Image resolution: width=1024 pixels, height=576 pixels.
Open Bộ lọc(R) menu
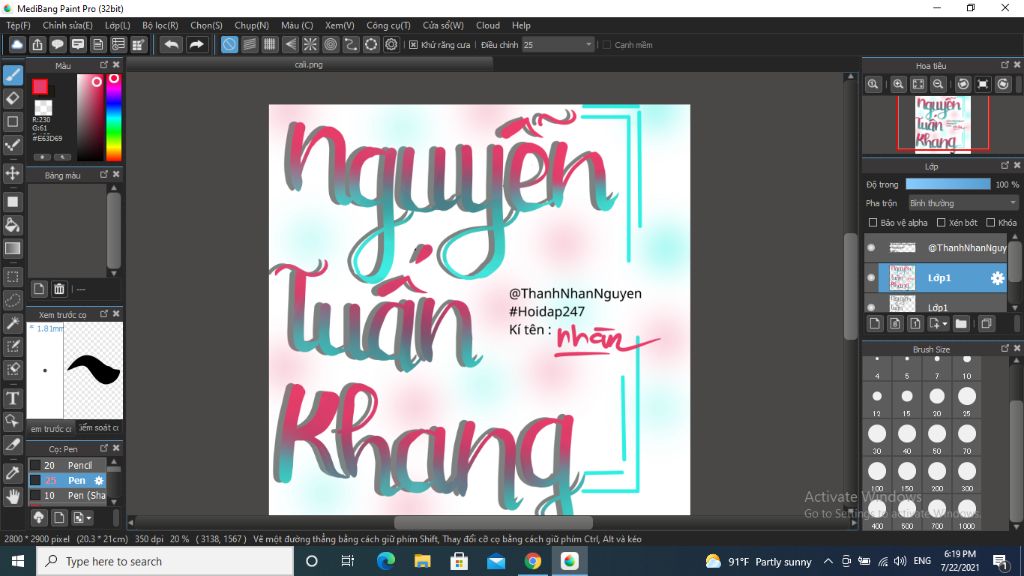pyautogui.click(x=160, y=25)
